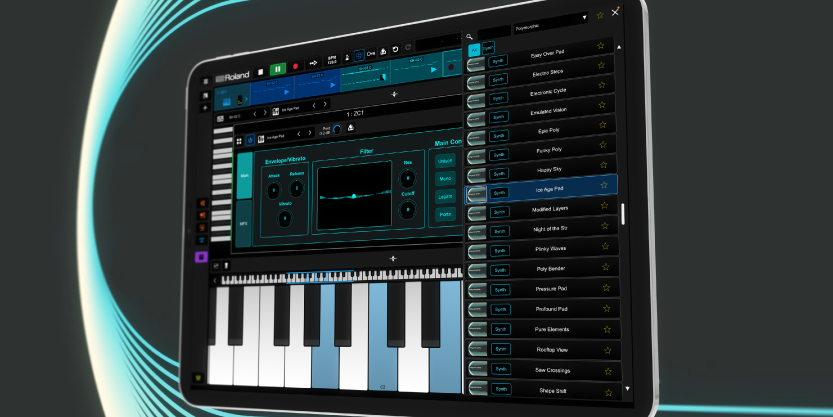Click the mini keyboard range strip
This screenshot has height=417, width=833.
(342, 276)
